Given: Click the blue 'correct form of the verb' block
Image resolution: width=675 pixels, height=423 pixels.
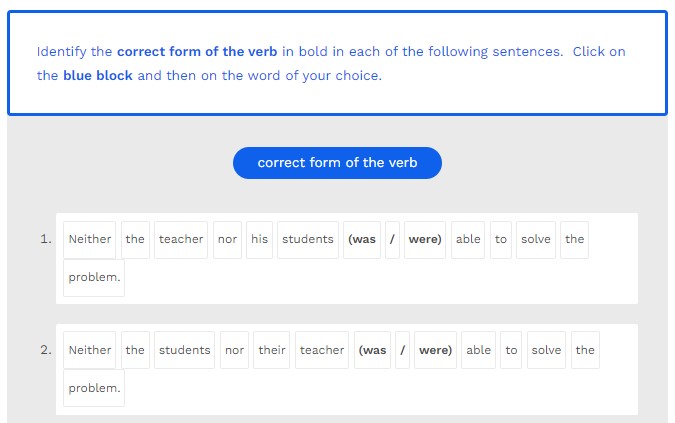Looking at the screenshot, I should coord(337,163).
